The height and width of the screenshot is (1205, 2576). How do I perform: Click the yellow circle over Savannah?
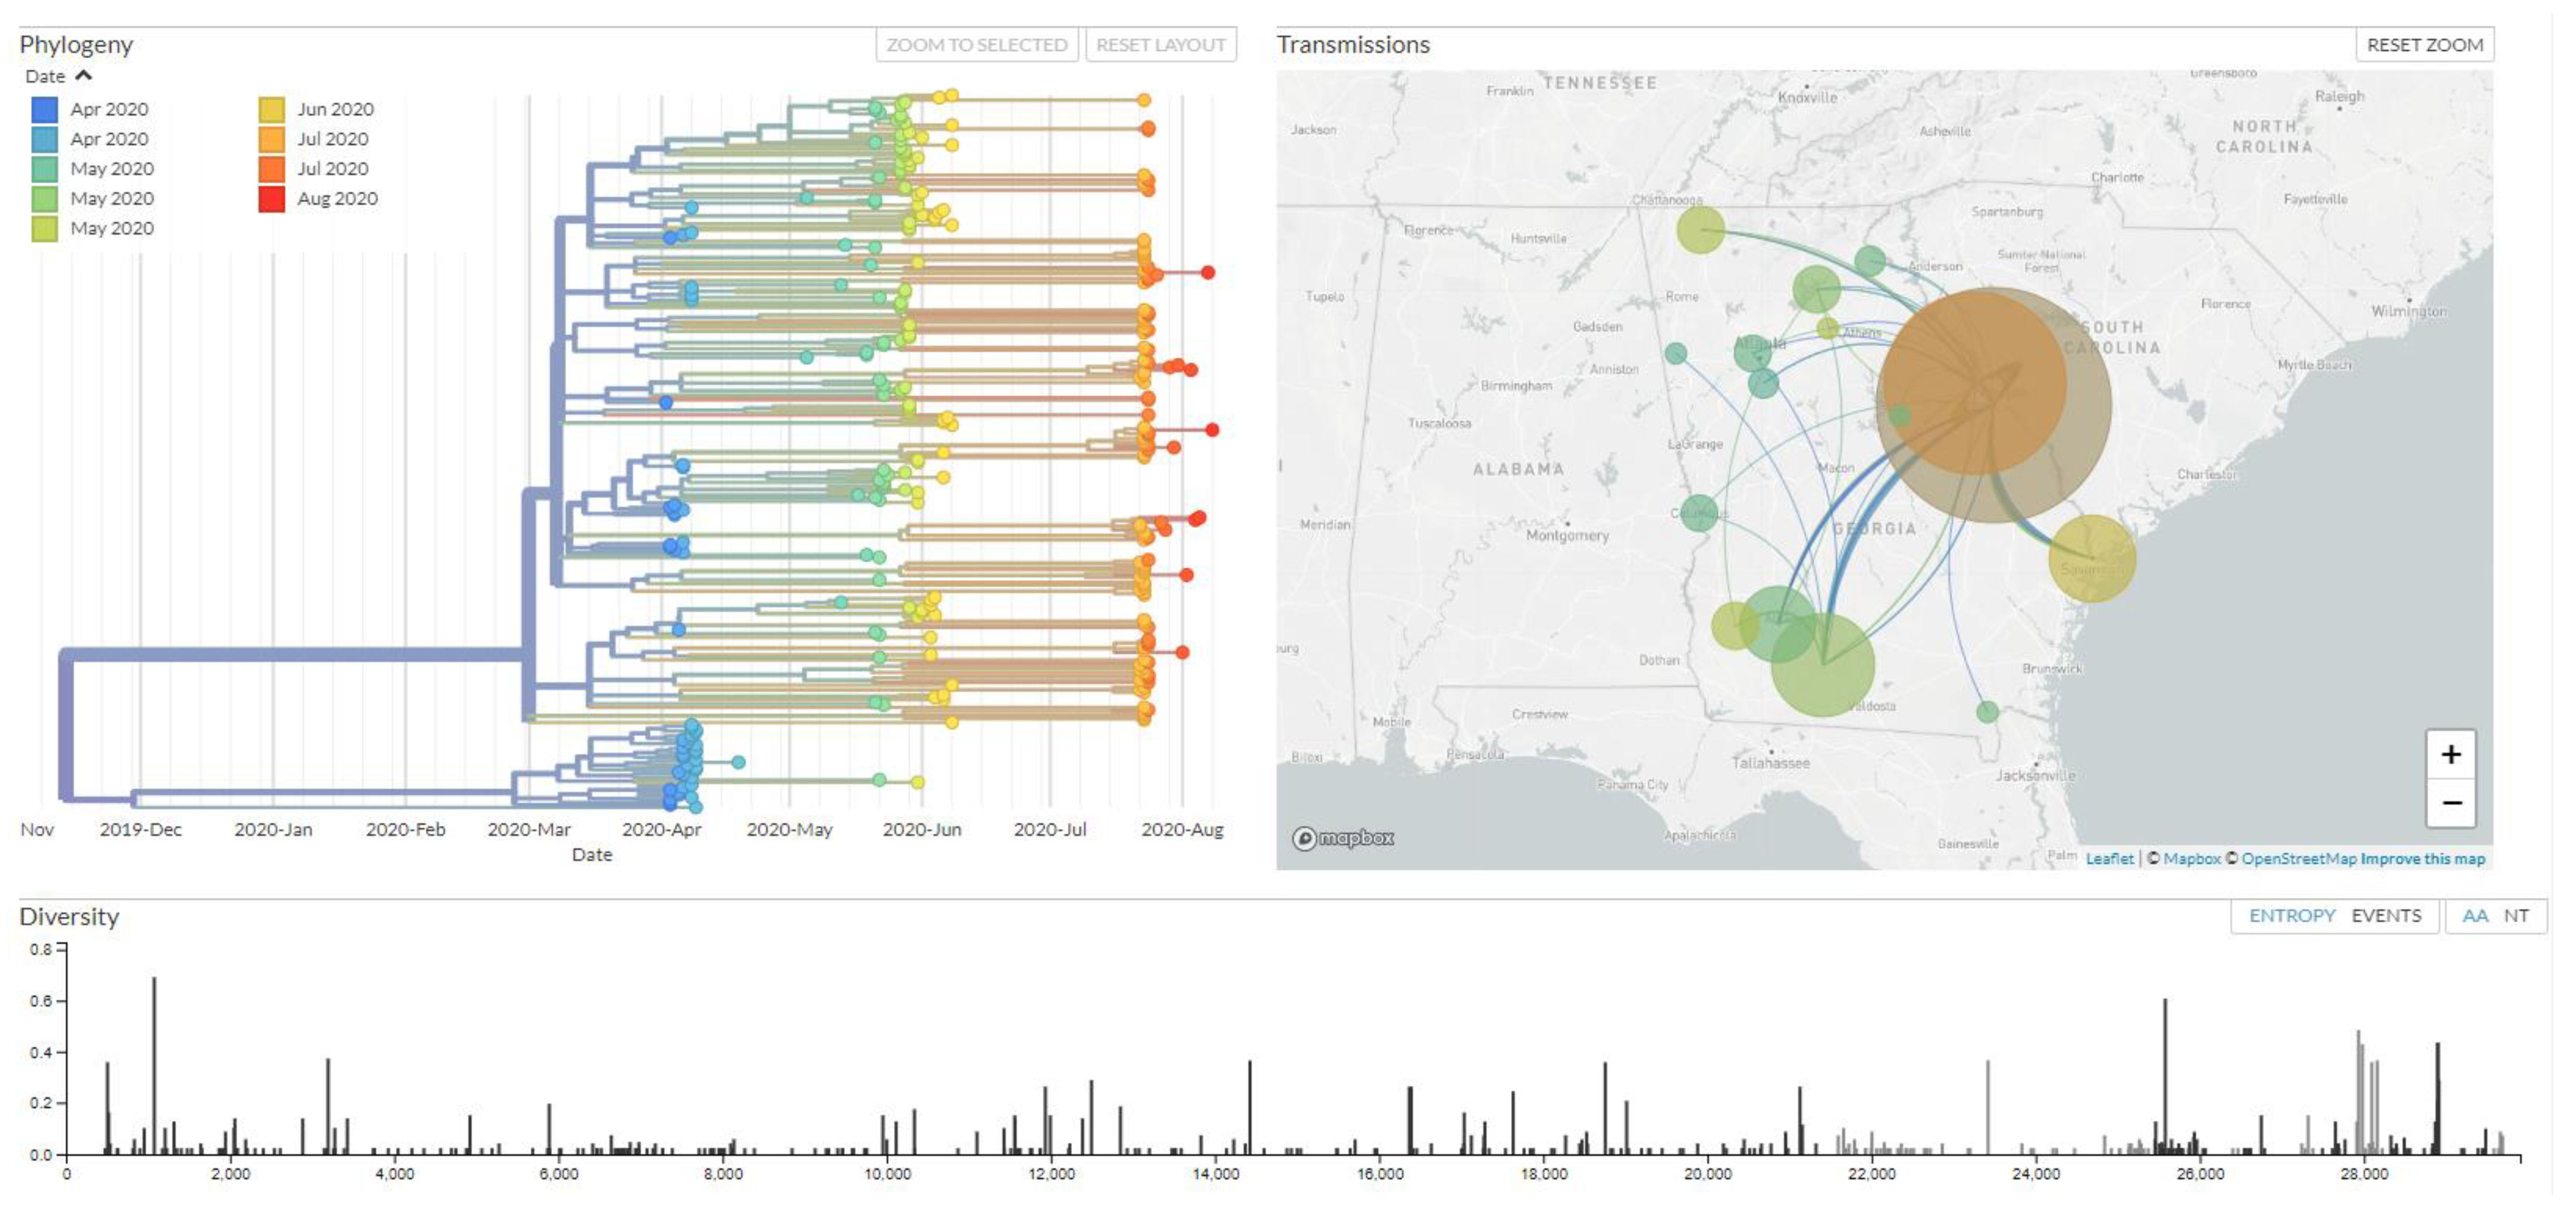pyautogui.click(x=2091, y=558)
